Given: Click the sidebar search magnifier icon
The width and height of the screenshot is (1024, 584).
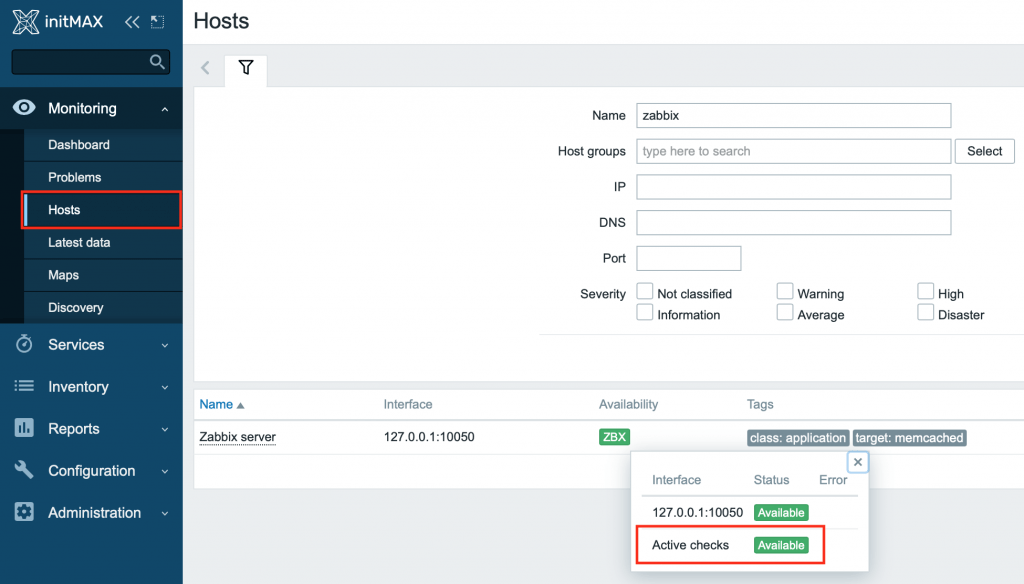Looking at the screenshot, I should (157, 62).
